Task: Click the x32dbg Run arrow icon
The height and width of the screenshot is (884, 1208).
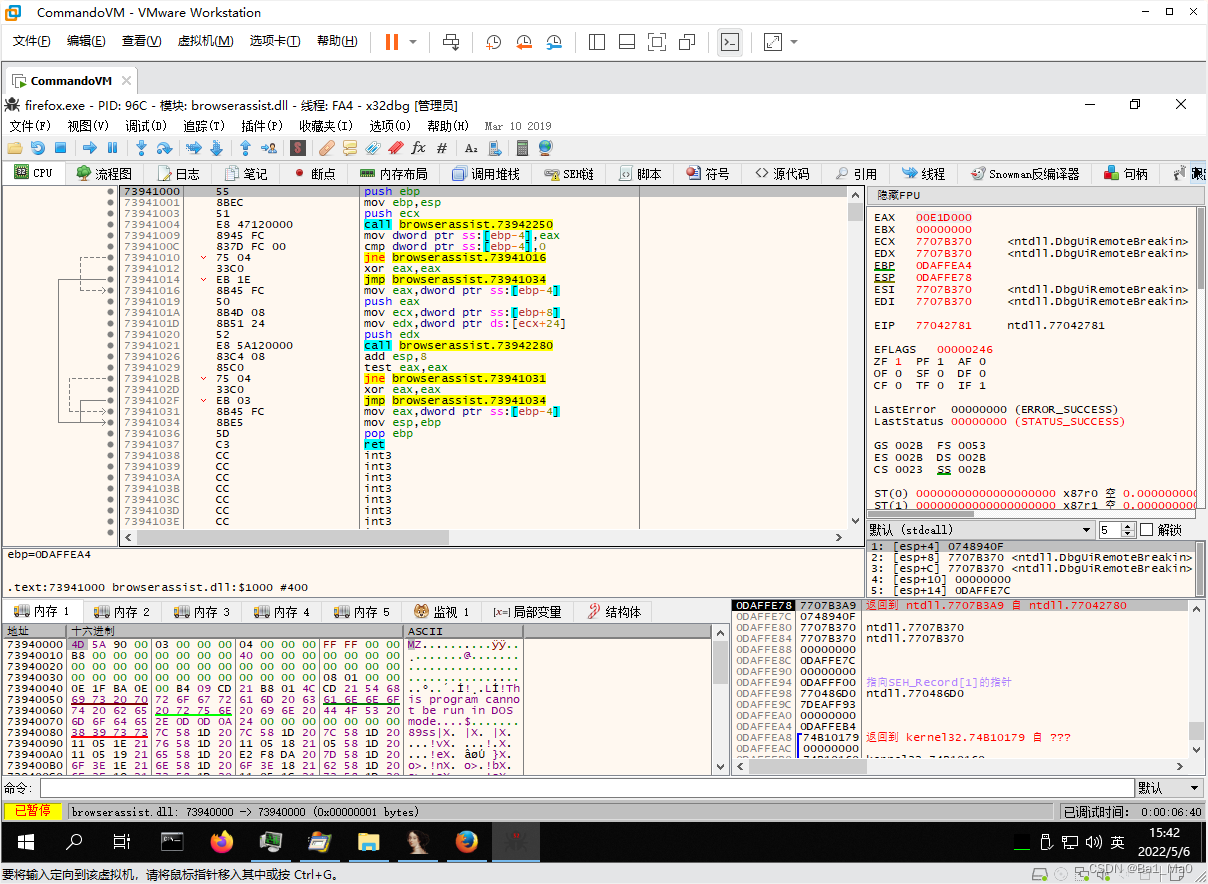Action: [90, 148]
